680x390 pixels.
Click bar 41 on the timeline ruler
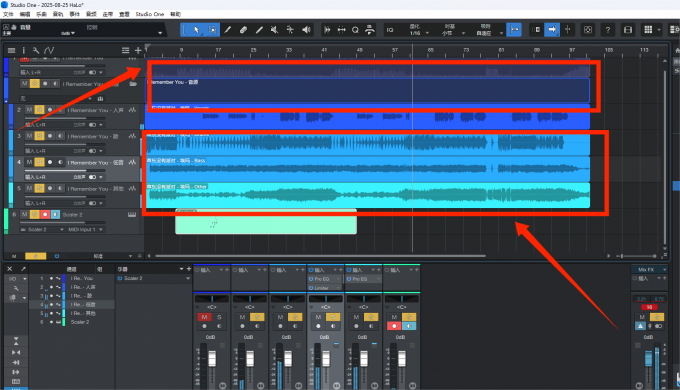coord(324,50)
